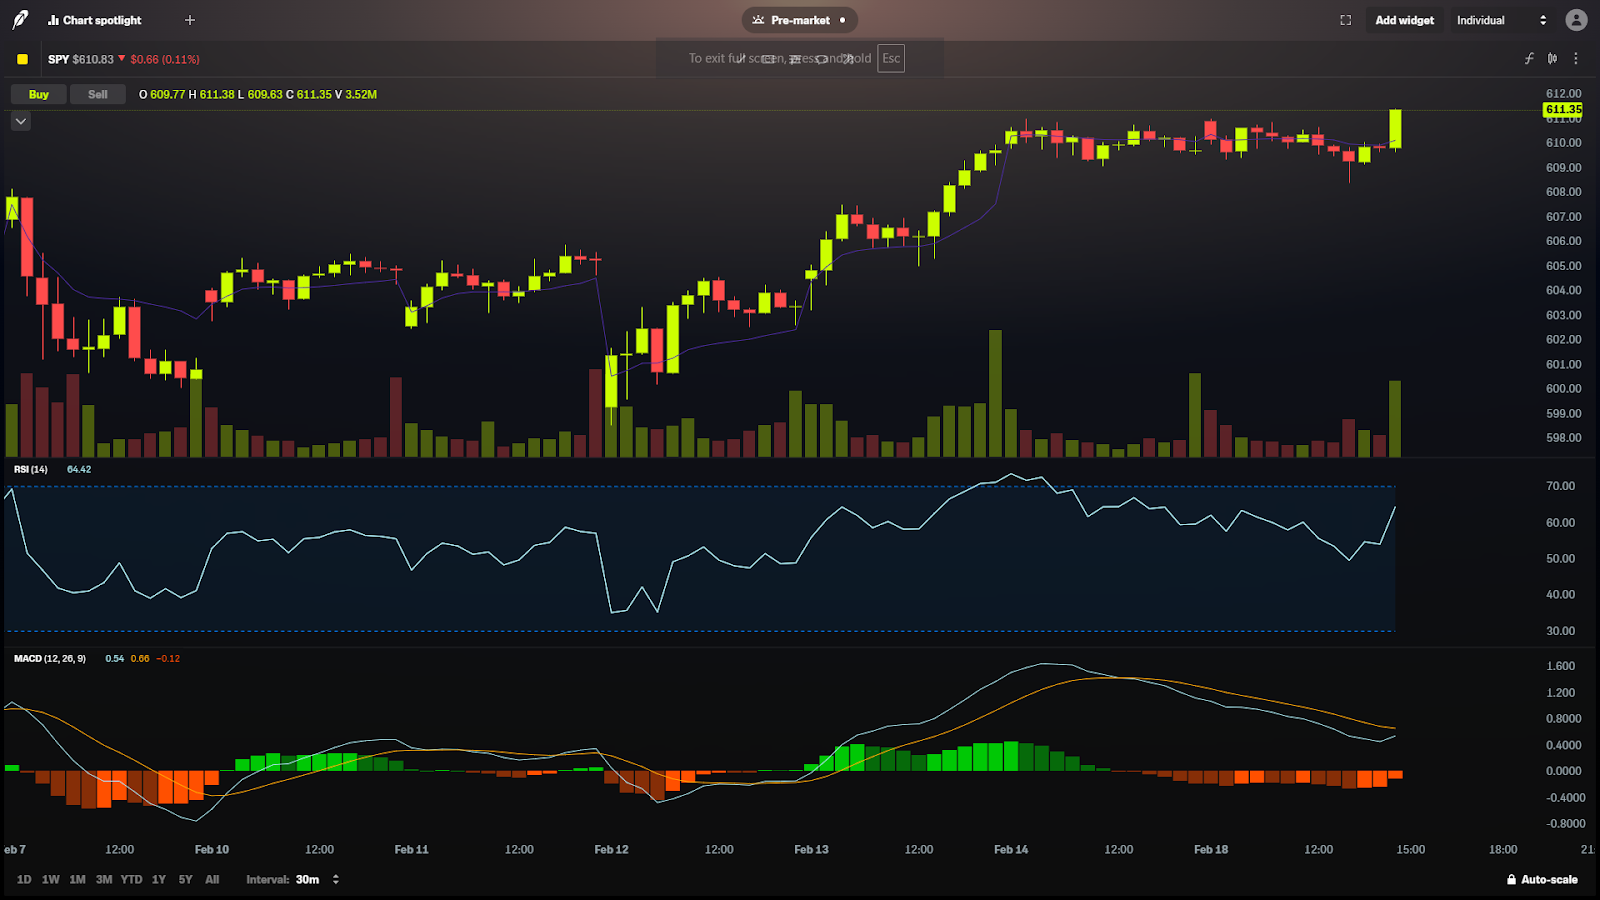This screenshot has width=1600, height=900.
Task: Click the Feb 18 date label
Action: click(x=1211, y=850)
